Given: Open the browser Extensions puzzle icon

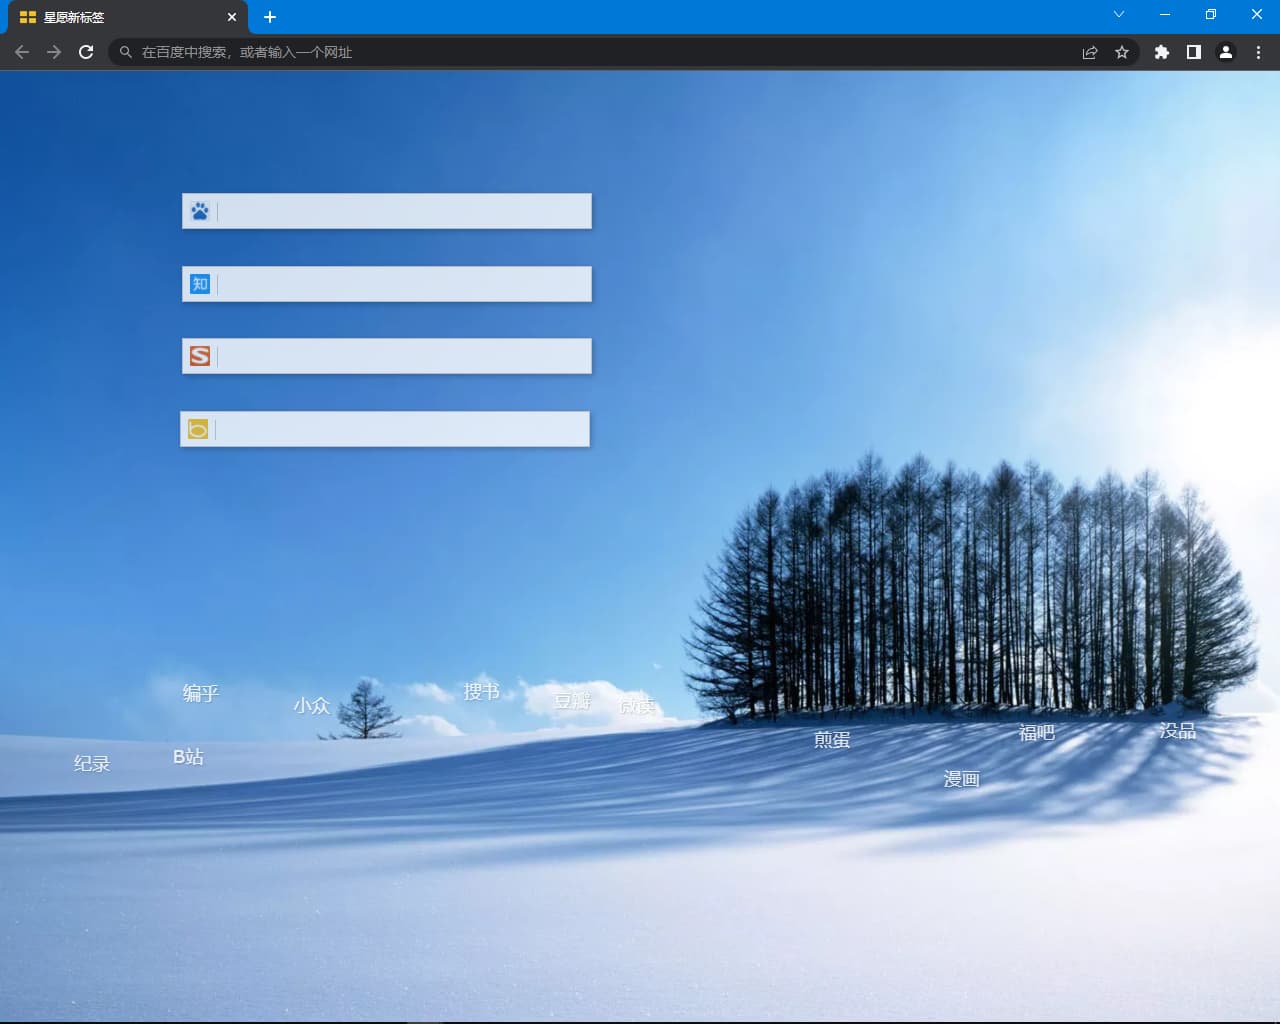Looking at the screenshot, I should pos(1161,52).
